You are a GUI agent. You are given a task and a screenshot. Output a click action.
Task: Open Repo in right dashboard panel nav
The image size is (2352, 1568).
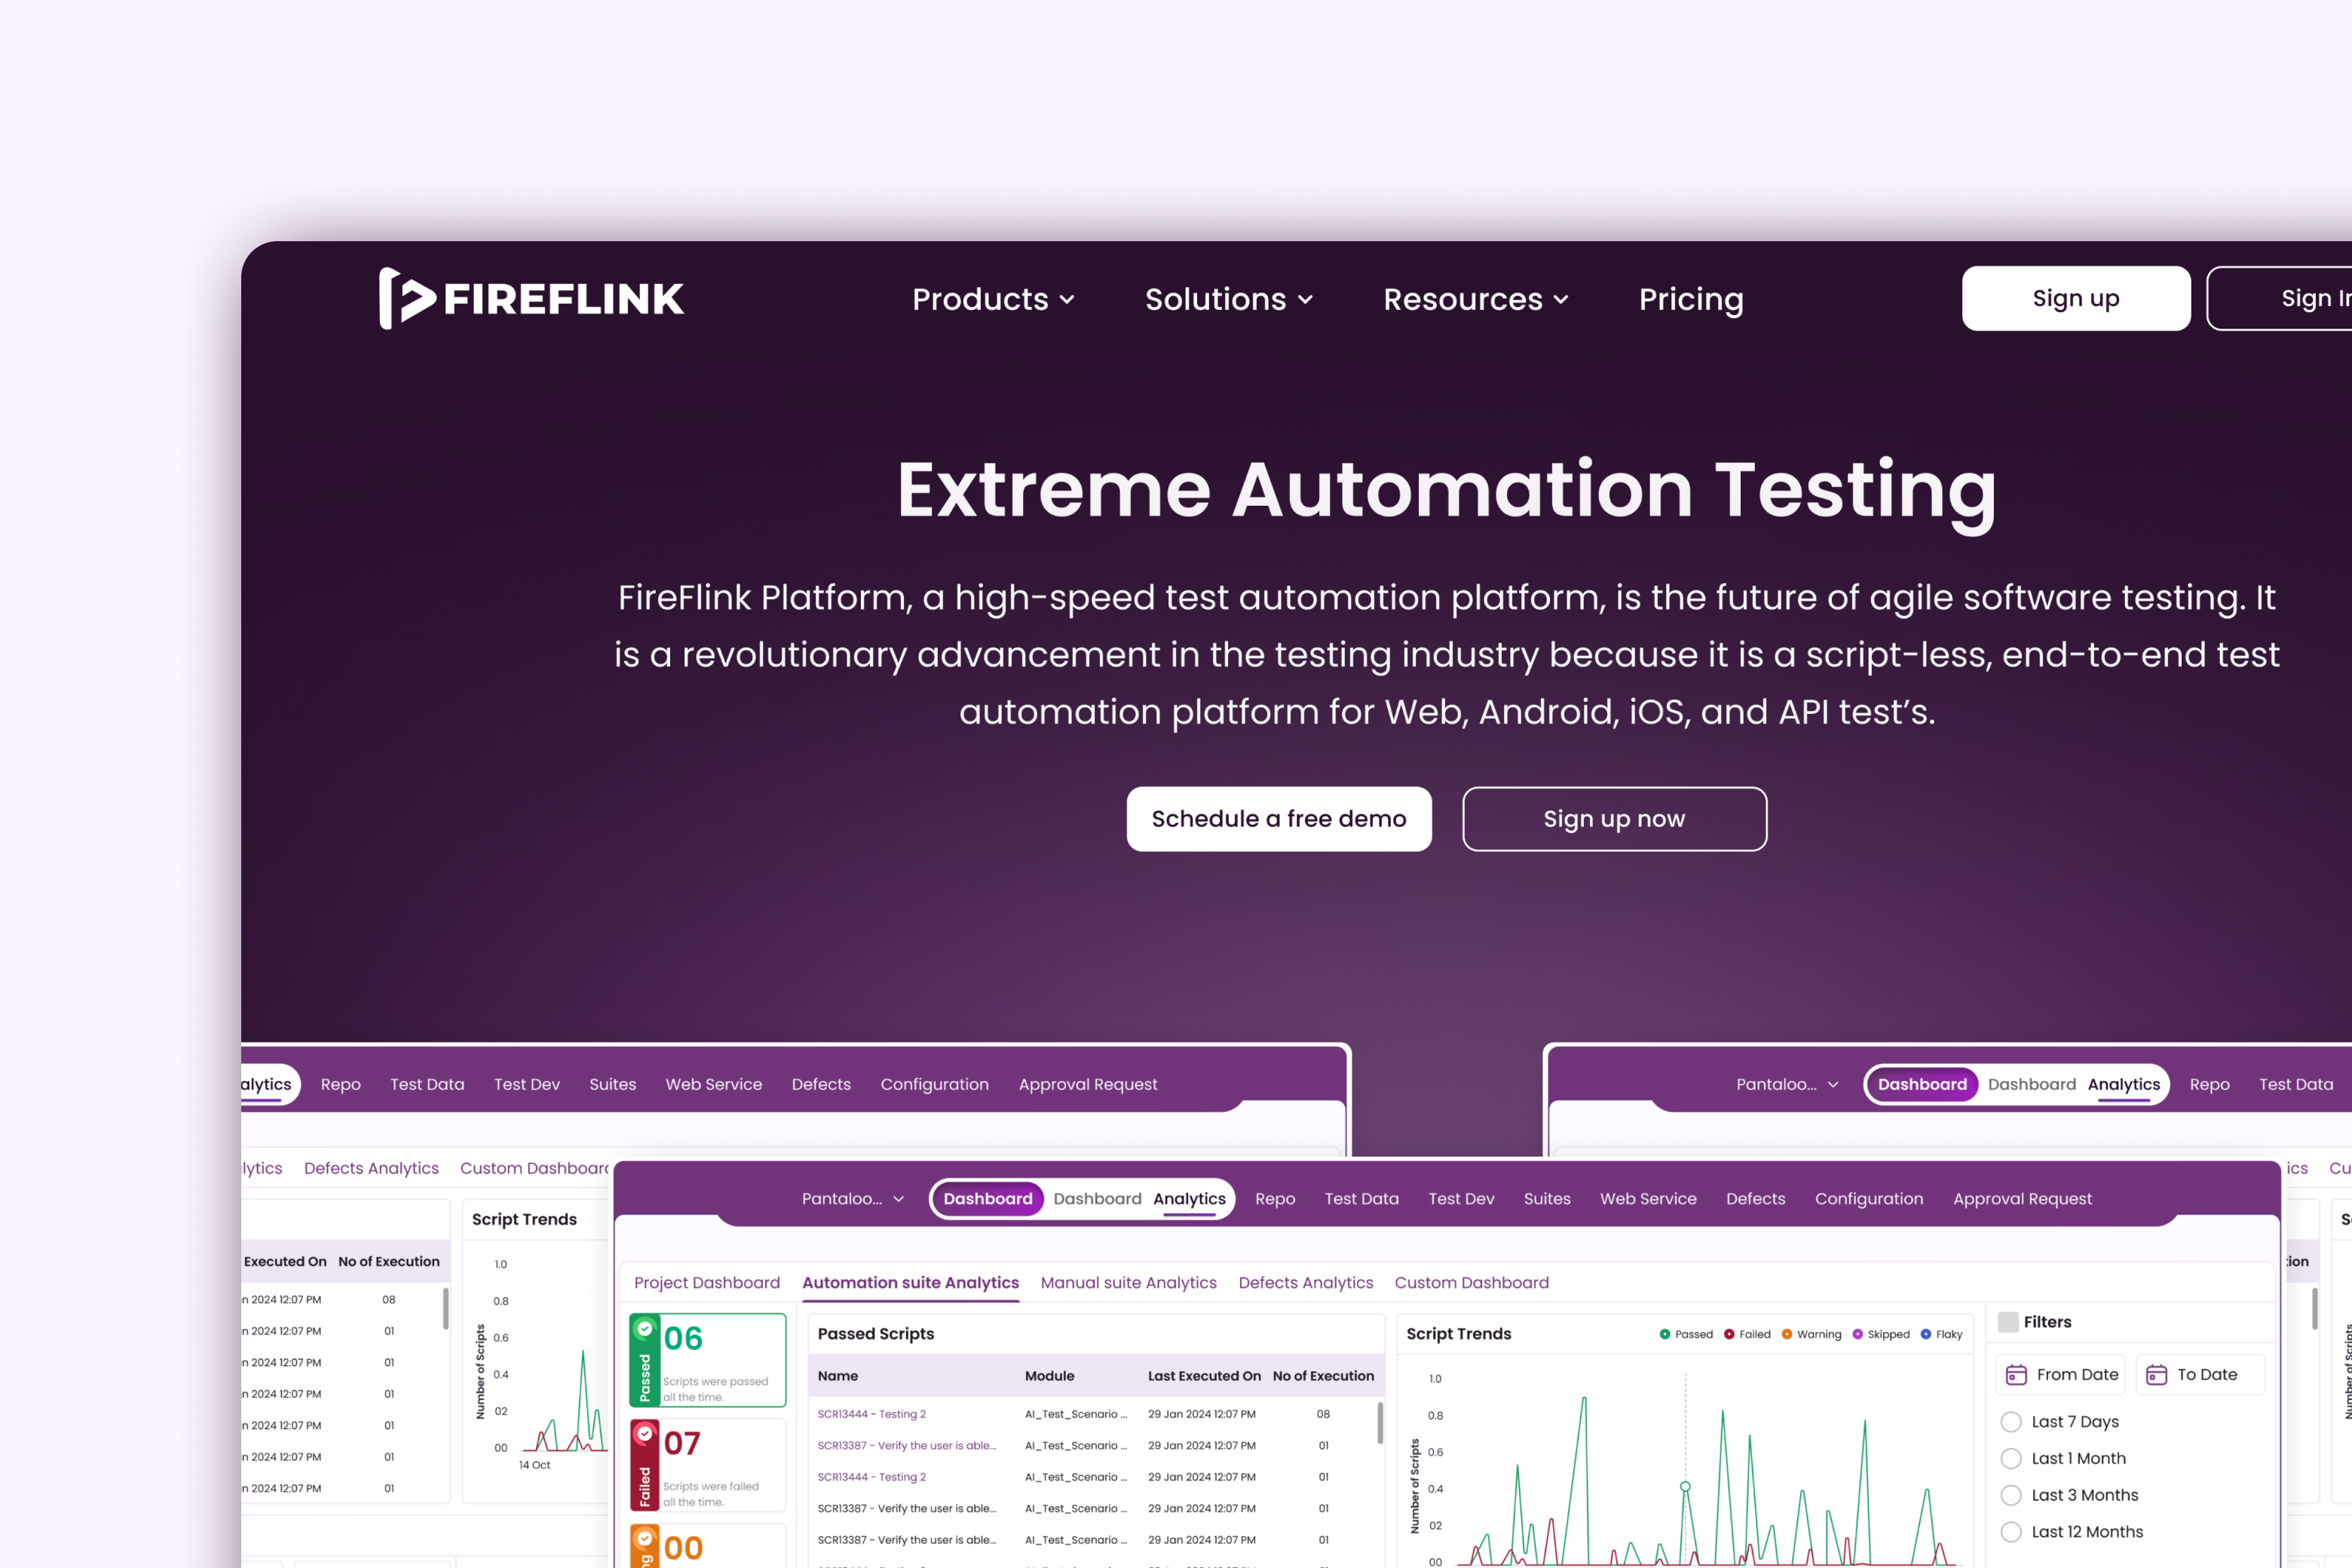2209,1084
